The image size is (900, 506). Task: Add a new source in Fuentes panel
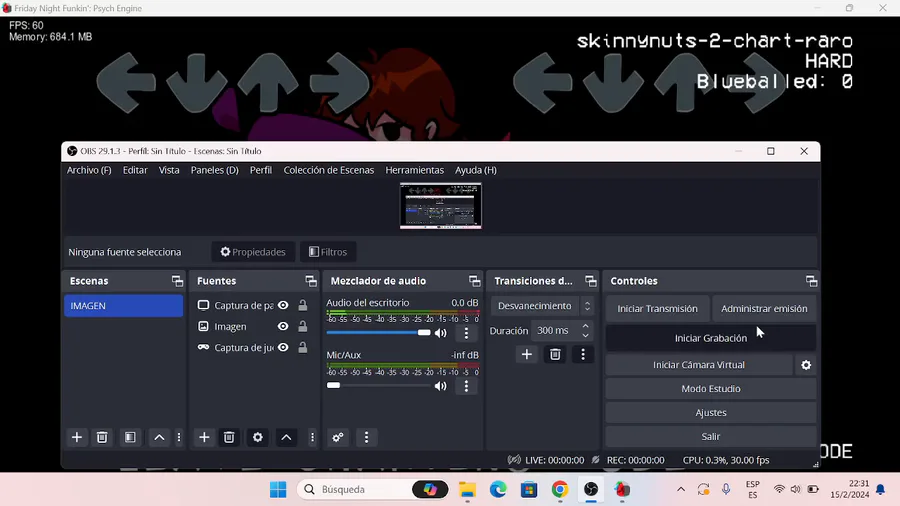coord(204,437)
